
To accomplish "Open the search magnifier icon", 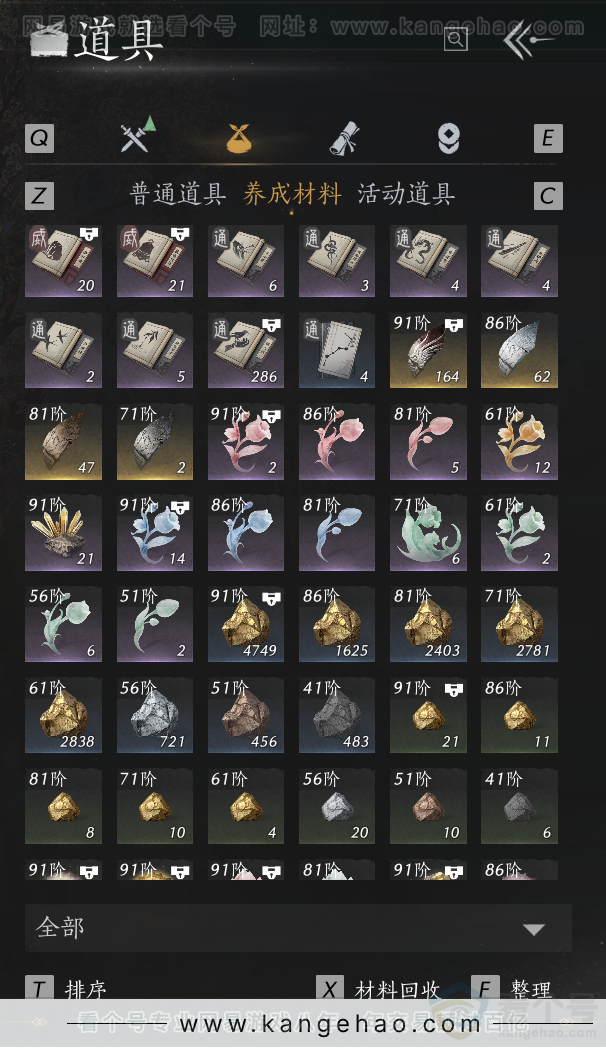I will [x=455, y=39].
